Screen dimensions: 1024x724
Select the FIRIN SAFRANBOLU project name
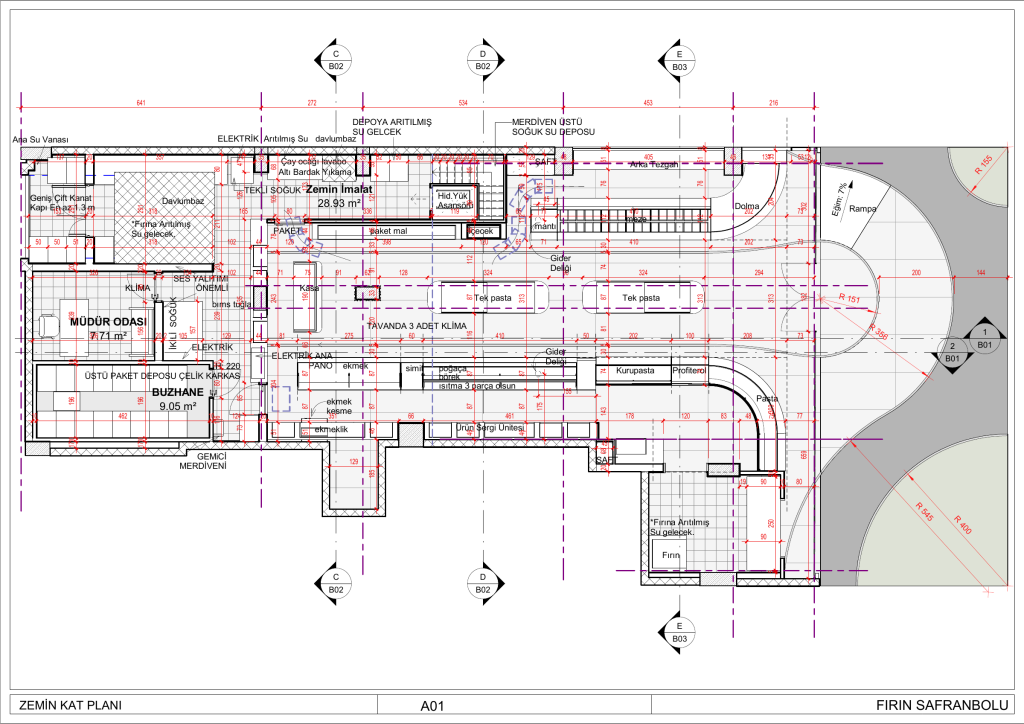pyautogui.click(x=942, y=705)
